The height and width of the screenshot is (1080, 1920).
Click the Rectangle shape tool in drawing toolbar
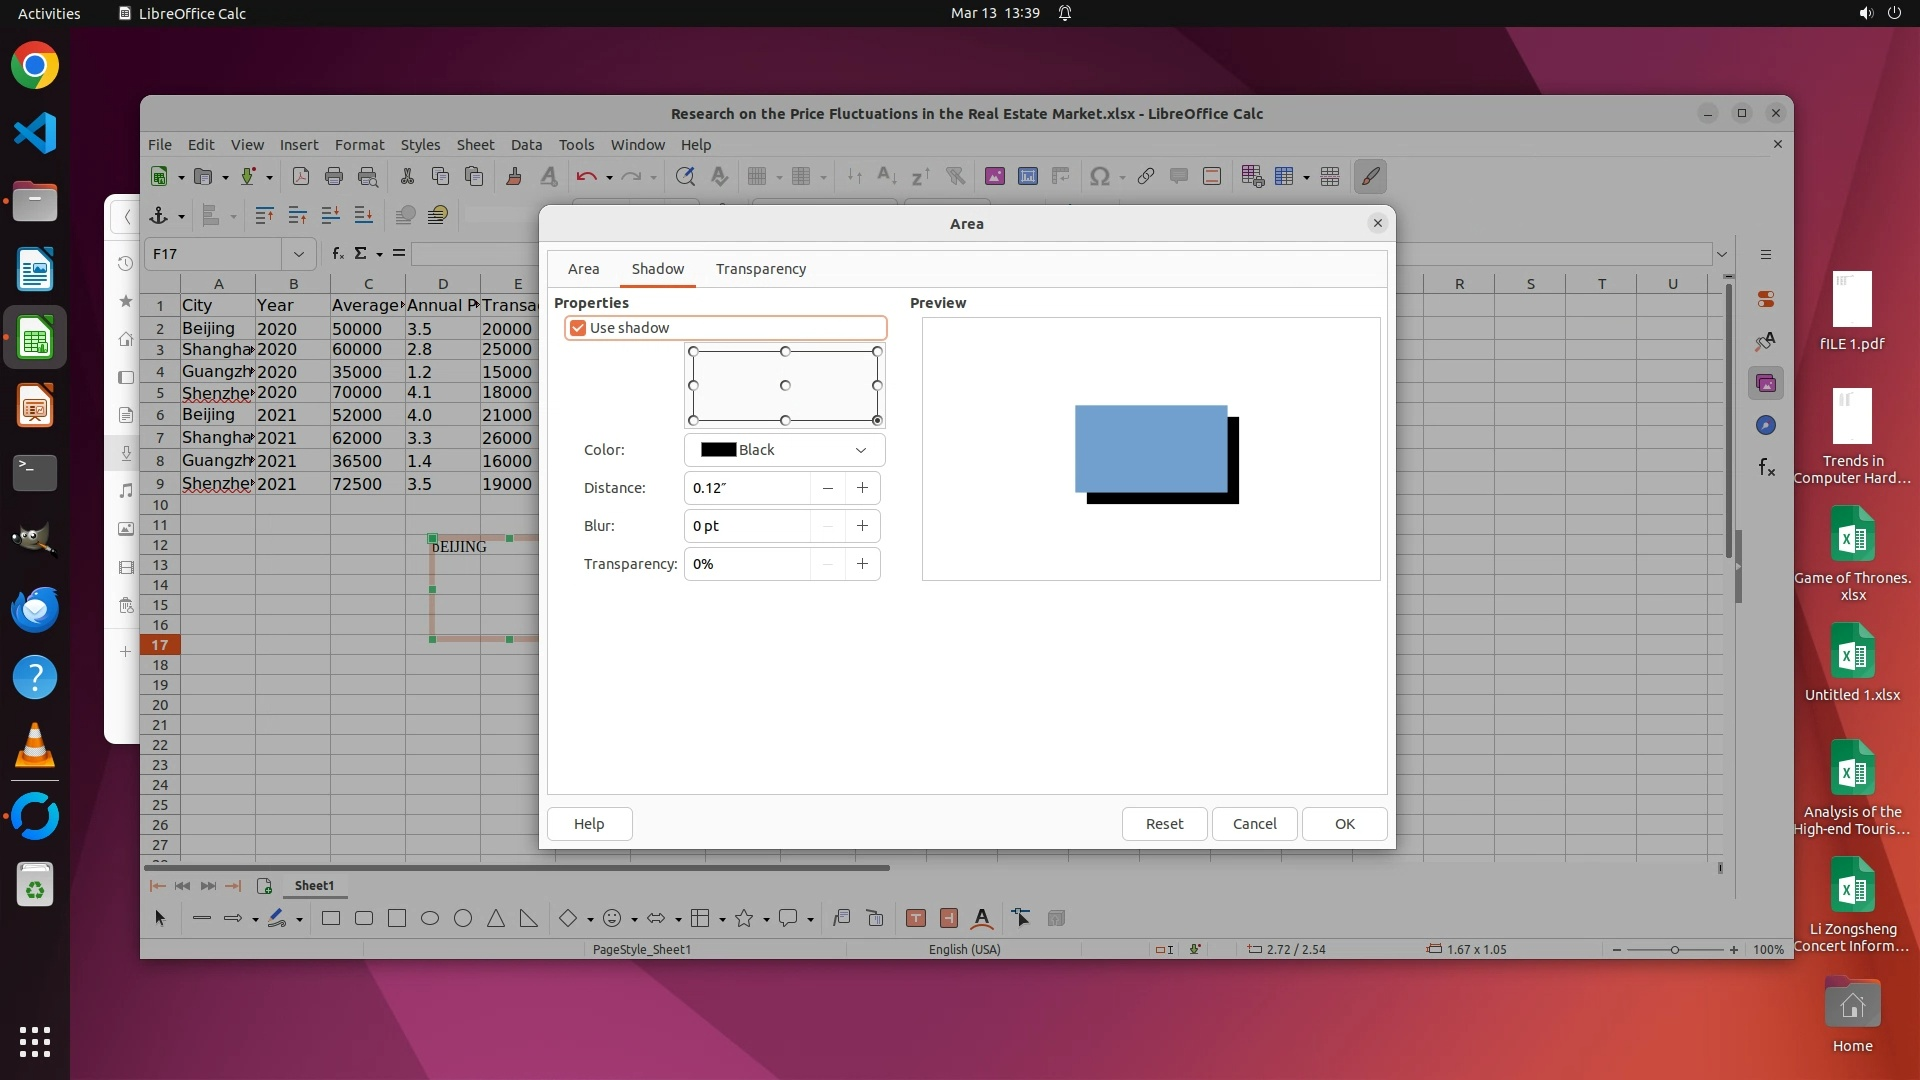[331, 918]
